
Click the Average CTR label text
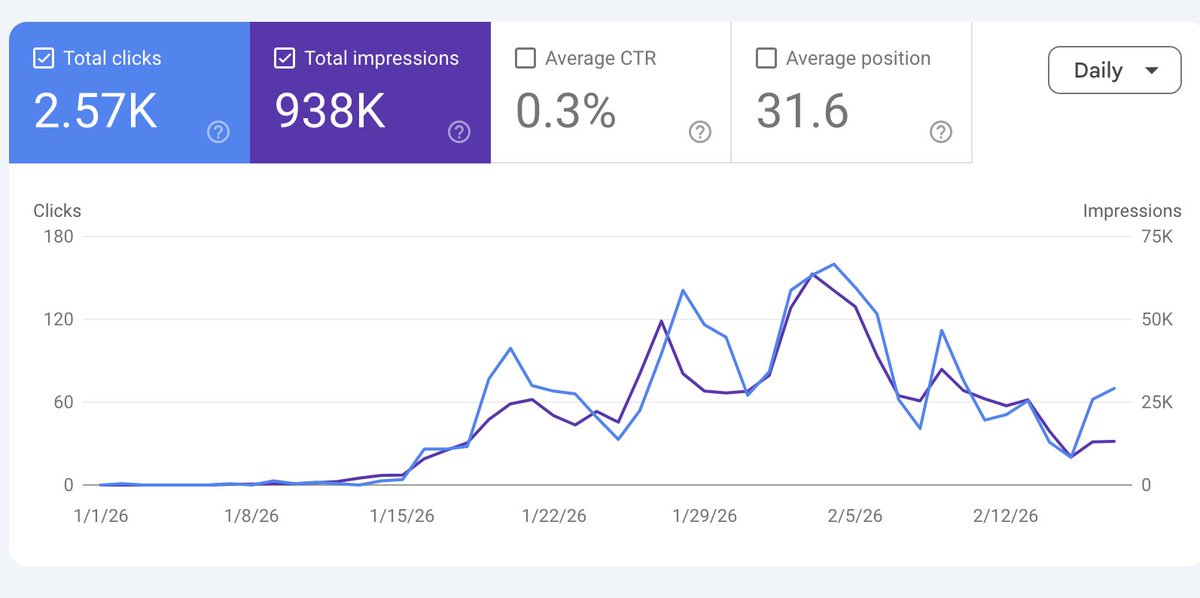(599, 58)
